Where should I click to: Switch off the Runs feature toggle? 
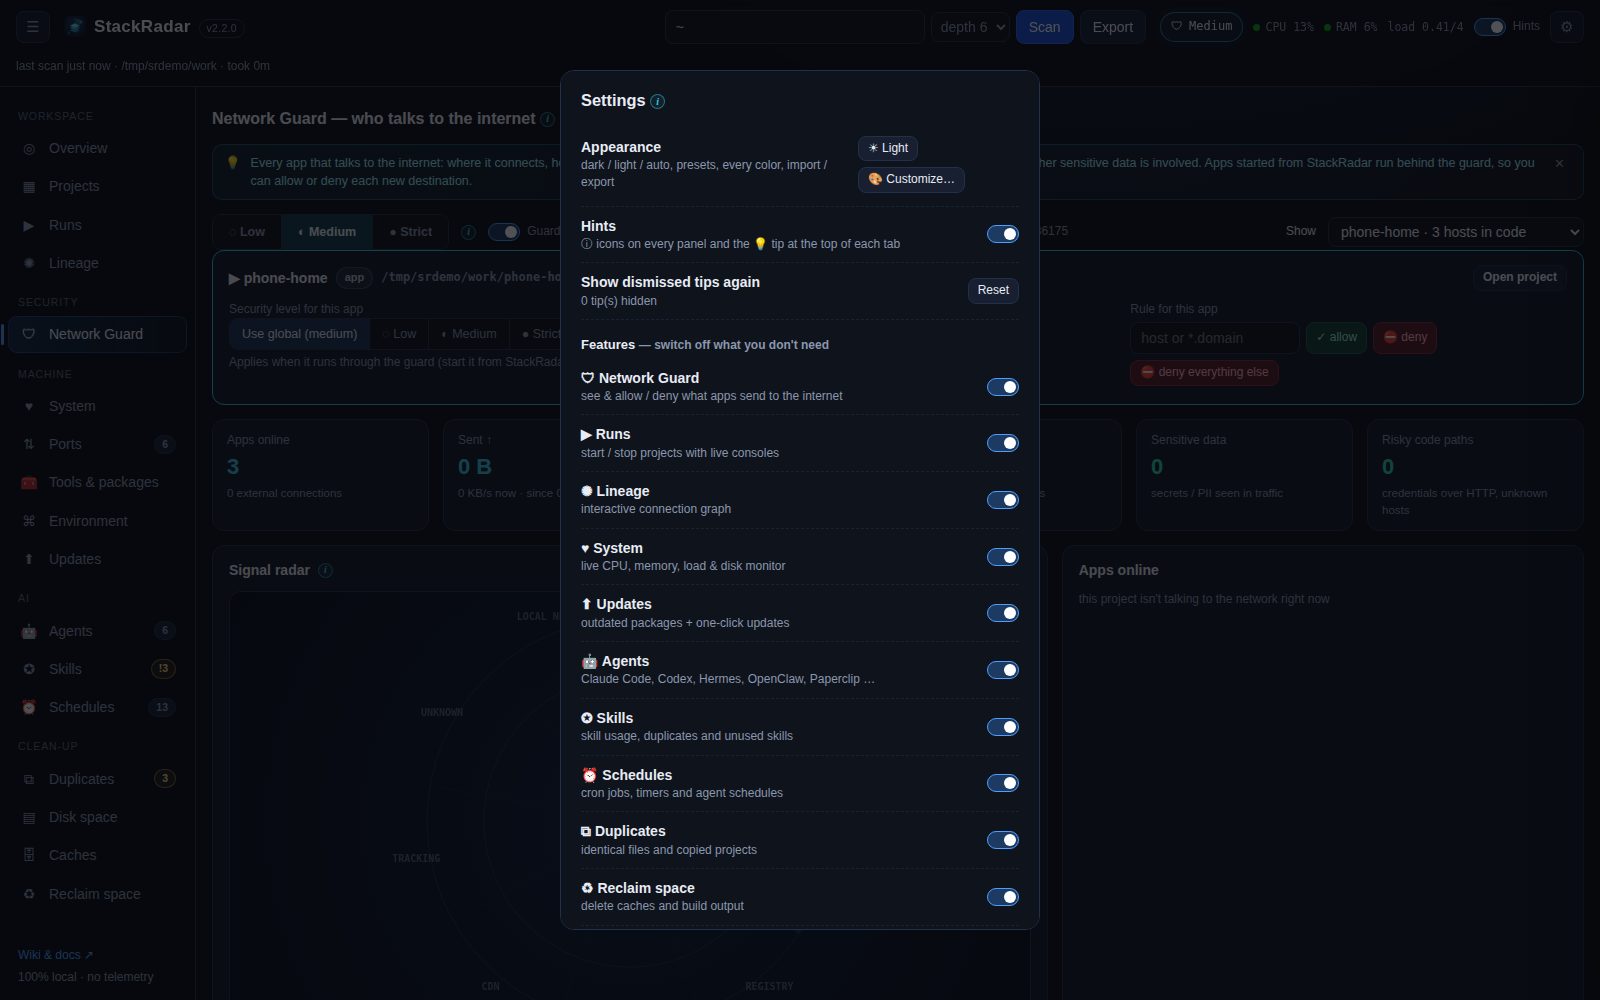coord(1003,443)
